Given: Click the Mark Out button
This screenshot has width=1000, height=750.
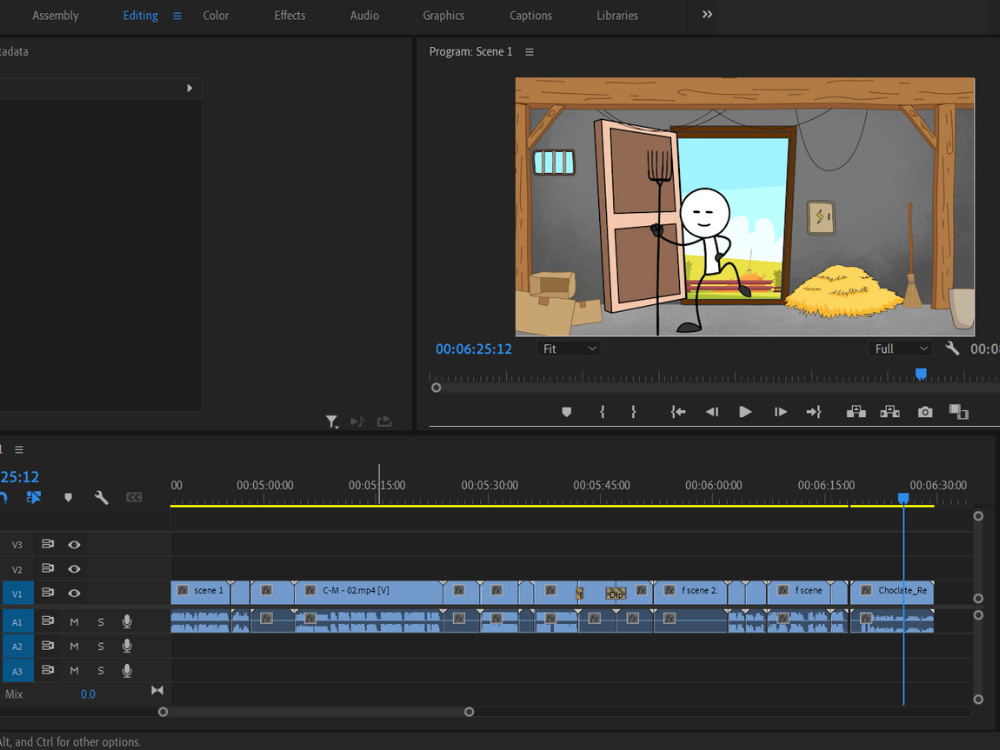Looking at the screenshot, I should pyautogui.click(x=633, y=412).
